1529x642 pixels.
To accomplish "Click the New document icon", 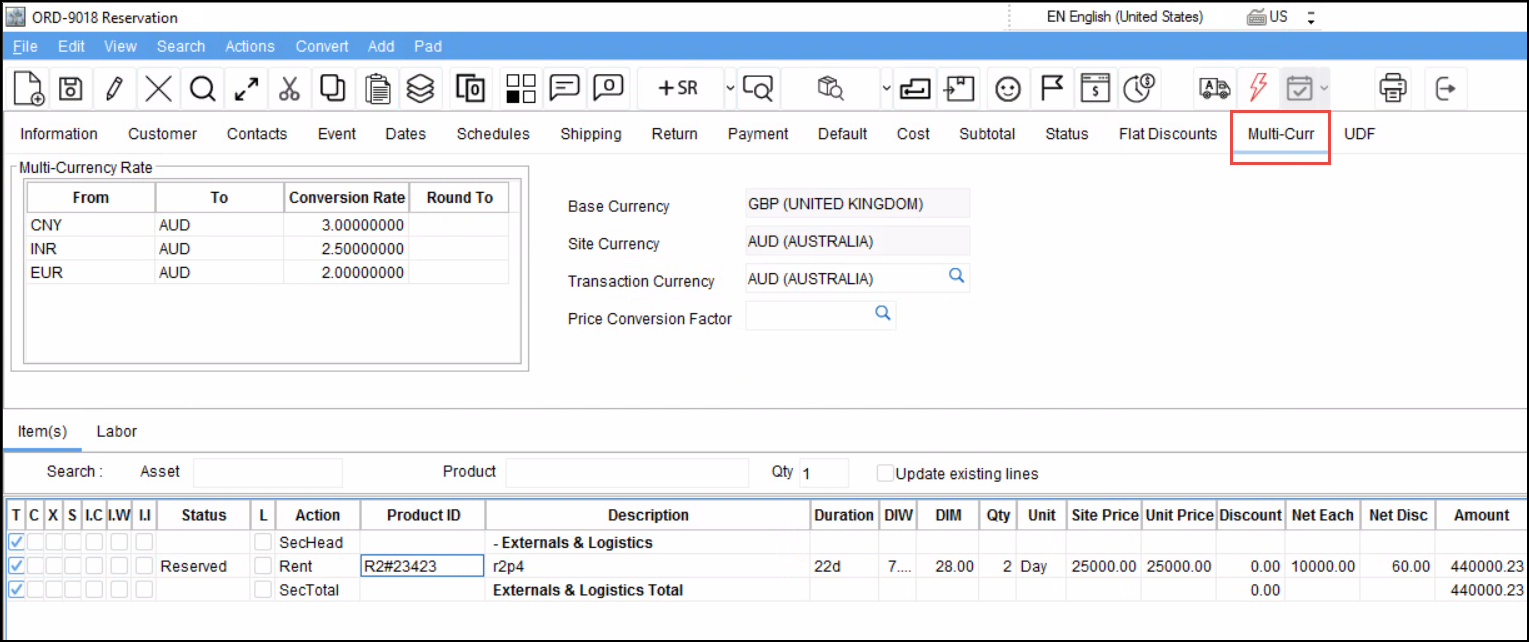I will point(28,88).
